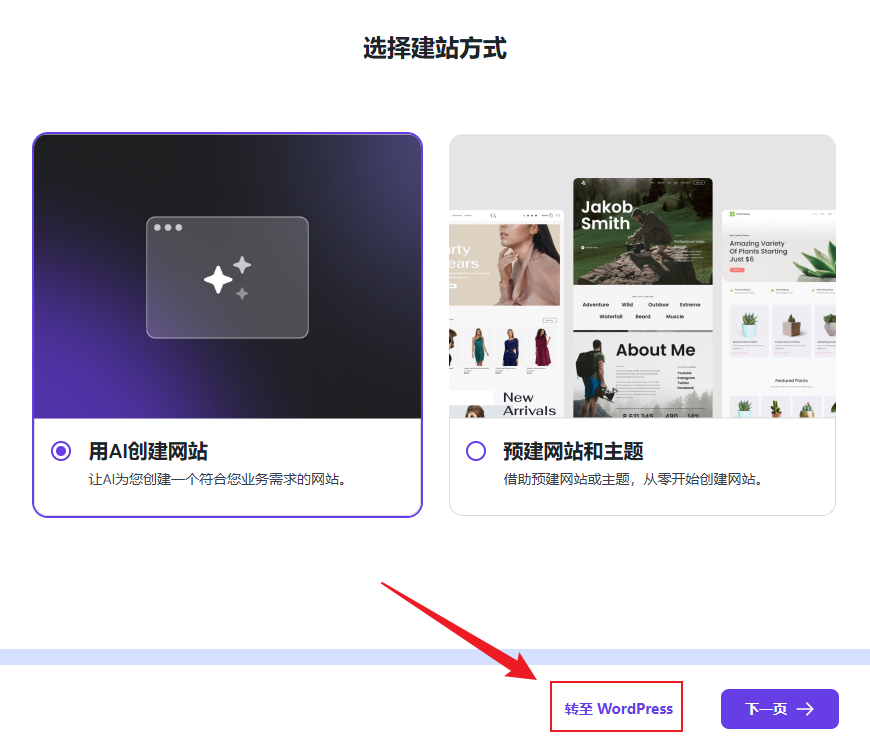Select the 预建网站和主题 radio button
The height and width of the screenshot is (743, 870).
pyautogui.click(x=476, y=451)
